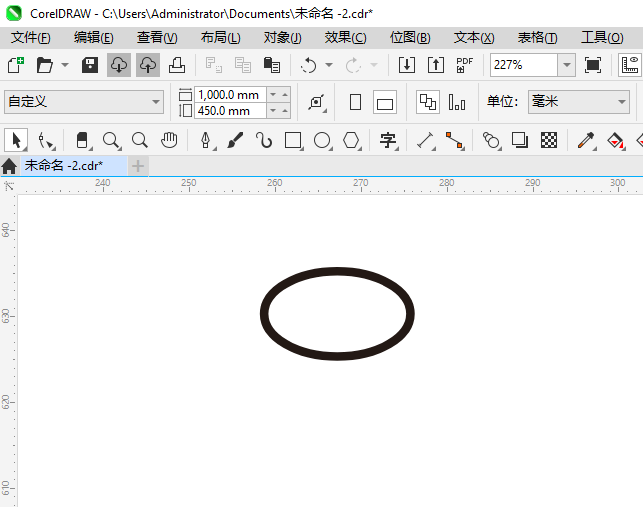Select the Interactive Fill bucket tool
The image size is (643, 507).
click(x=616, y=140)
